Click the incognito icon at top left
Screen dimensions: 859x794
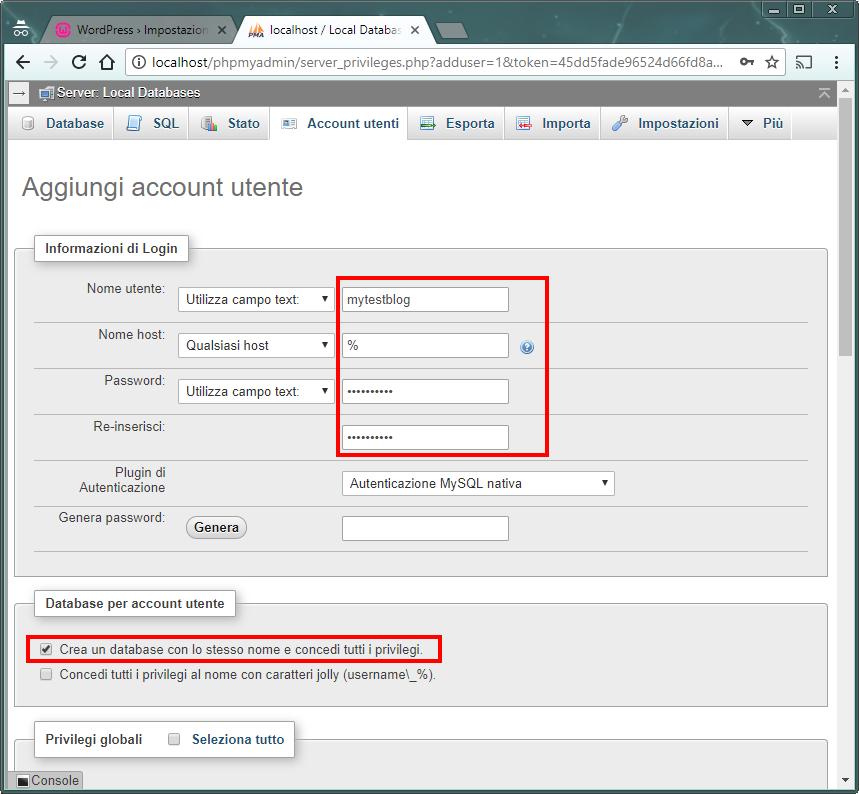point(21,28)
